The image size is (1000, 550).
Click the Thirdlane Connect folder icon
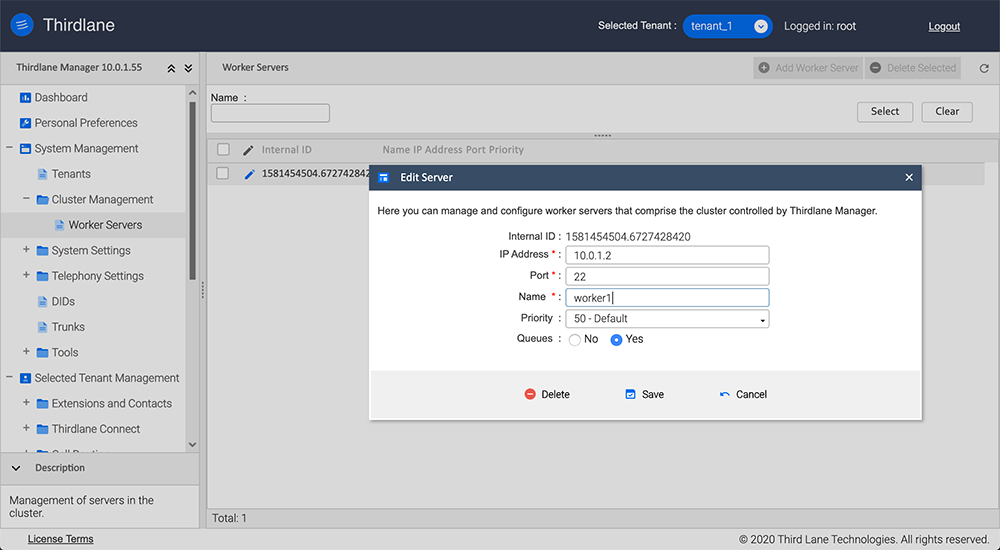[42, 429]
